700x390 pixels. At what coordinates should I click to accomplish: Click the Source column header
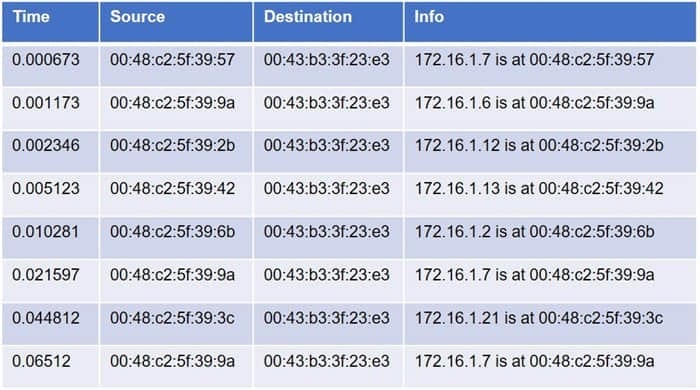coord(176,21)
